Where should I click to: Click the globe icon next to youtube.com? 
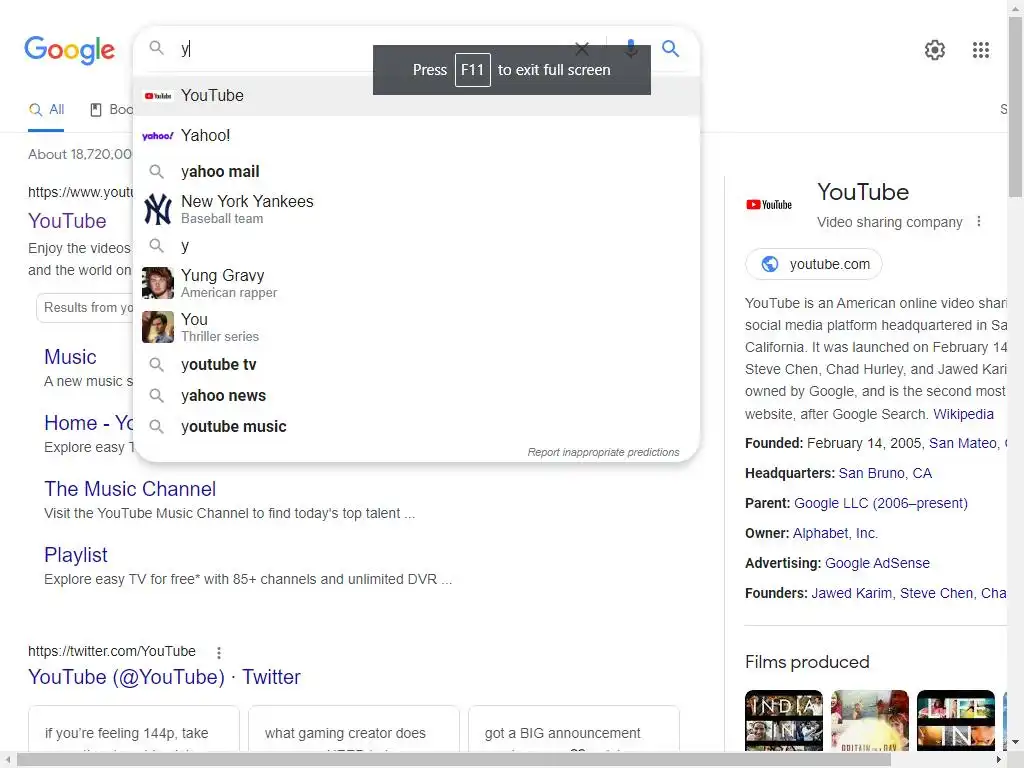point(770,264)
